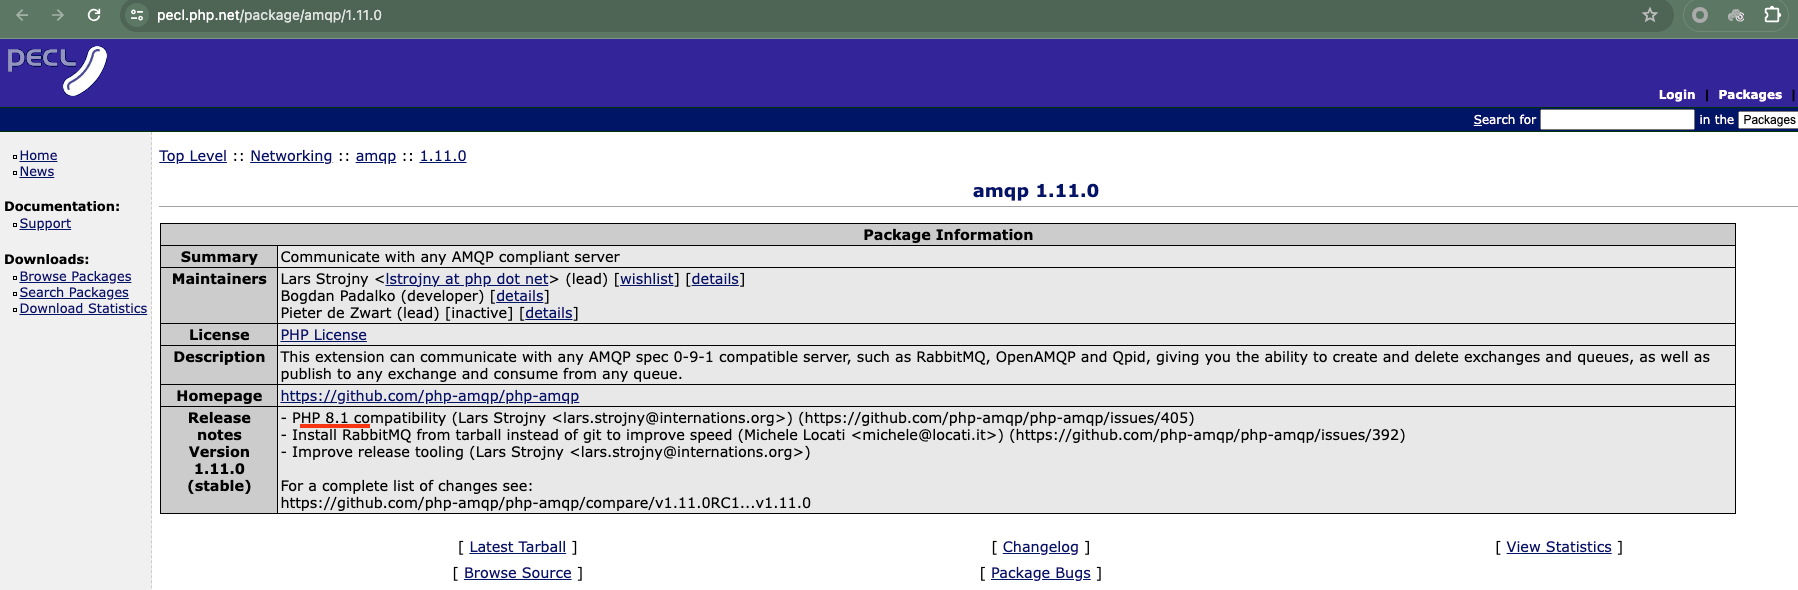Image resolution: width=1798 pixels, height=590 pixels.
Task: Open View Statistics link
Action: click(x=1559, y=547)
